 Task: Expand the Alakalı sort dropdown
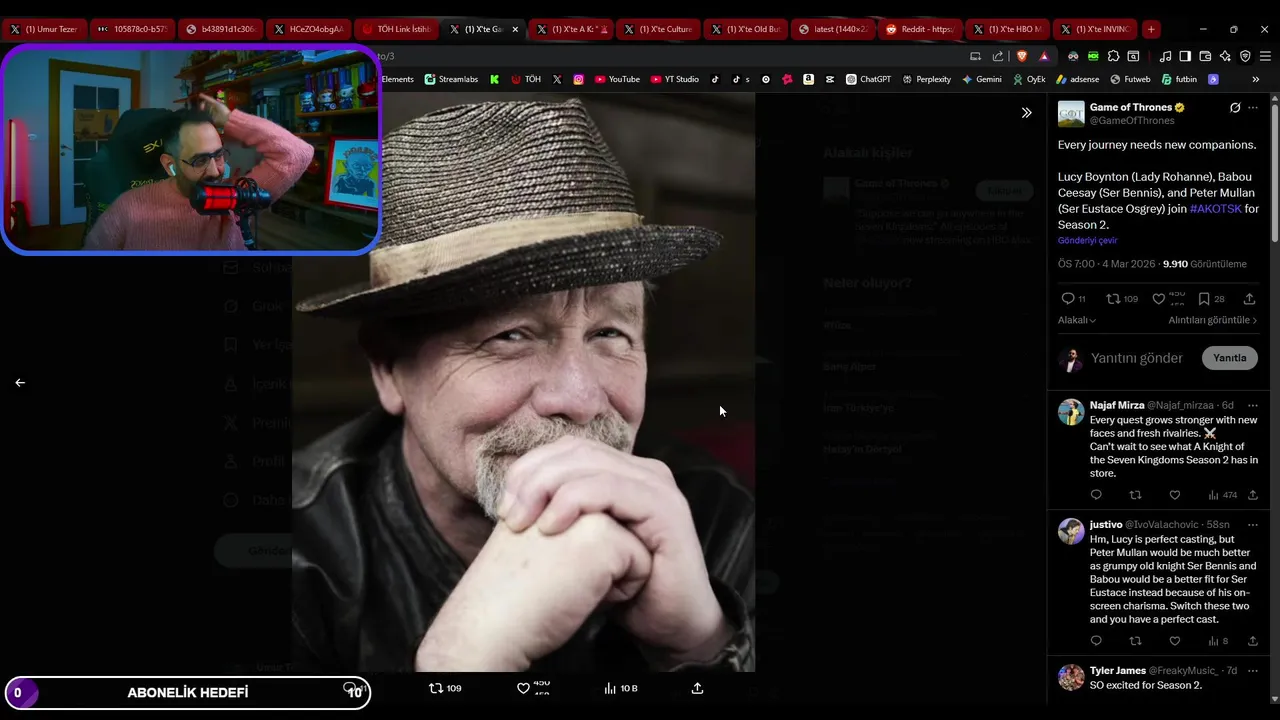(1077, 320)
